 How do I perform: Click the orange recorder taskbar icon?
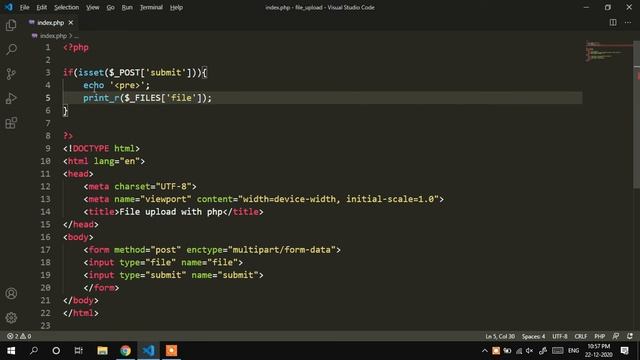pos(171,351)
